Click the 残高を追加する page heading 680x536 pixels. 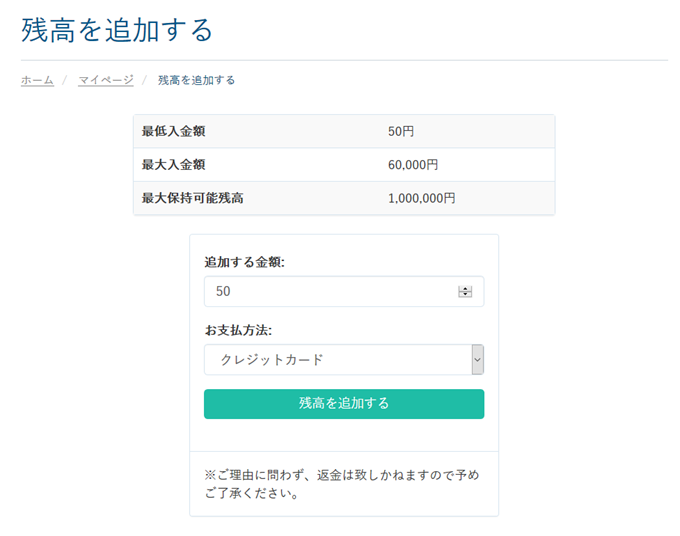[x=117, y=30]
